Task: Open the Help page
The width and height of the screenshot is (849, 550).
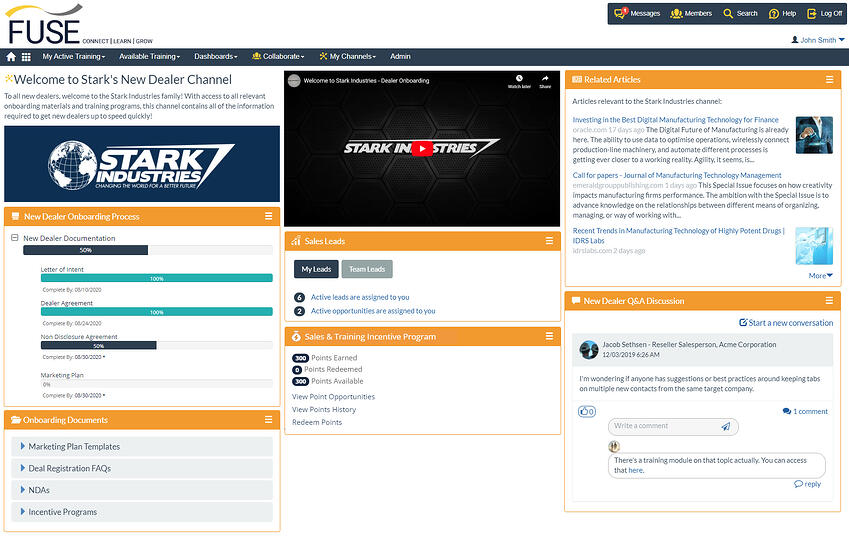Action: 782,14
